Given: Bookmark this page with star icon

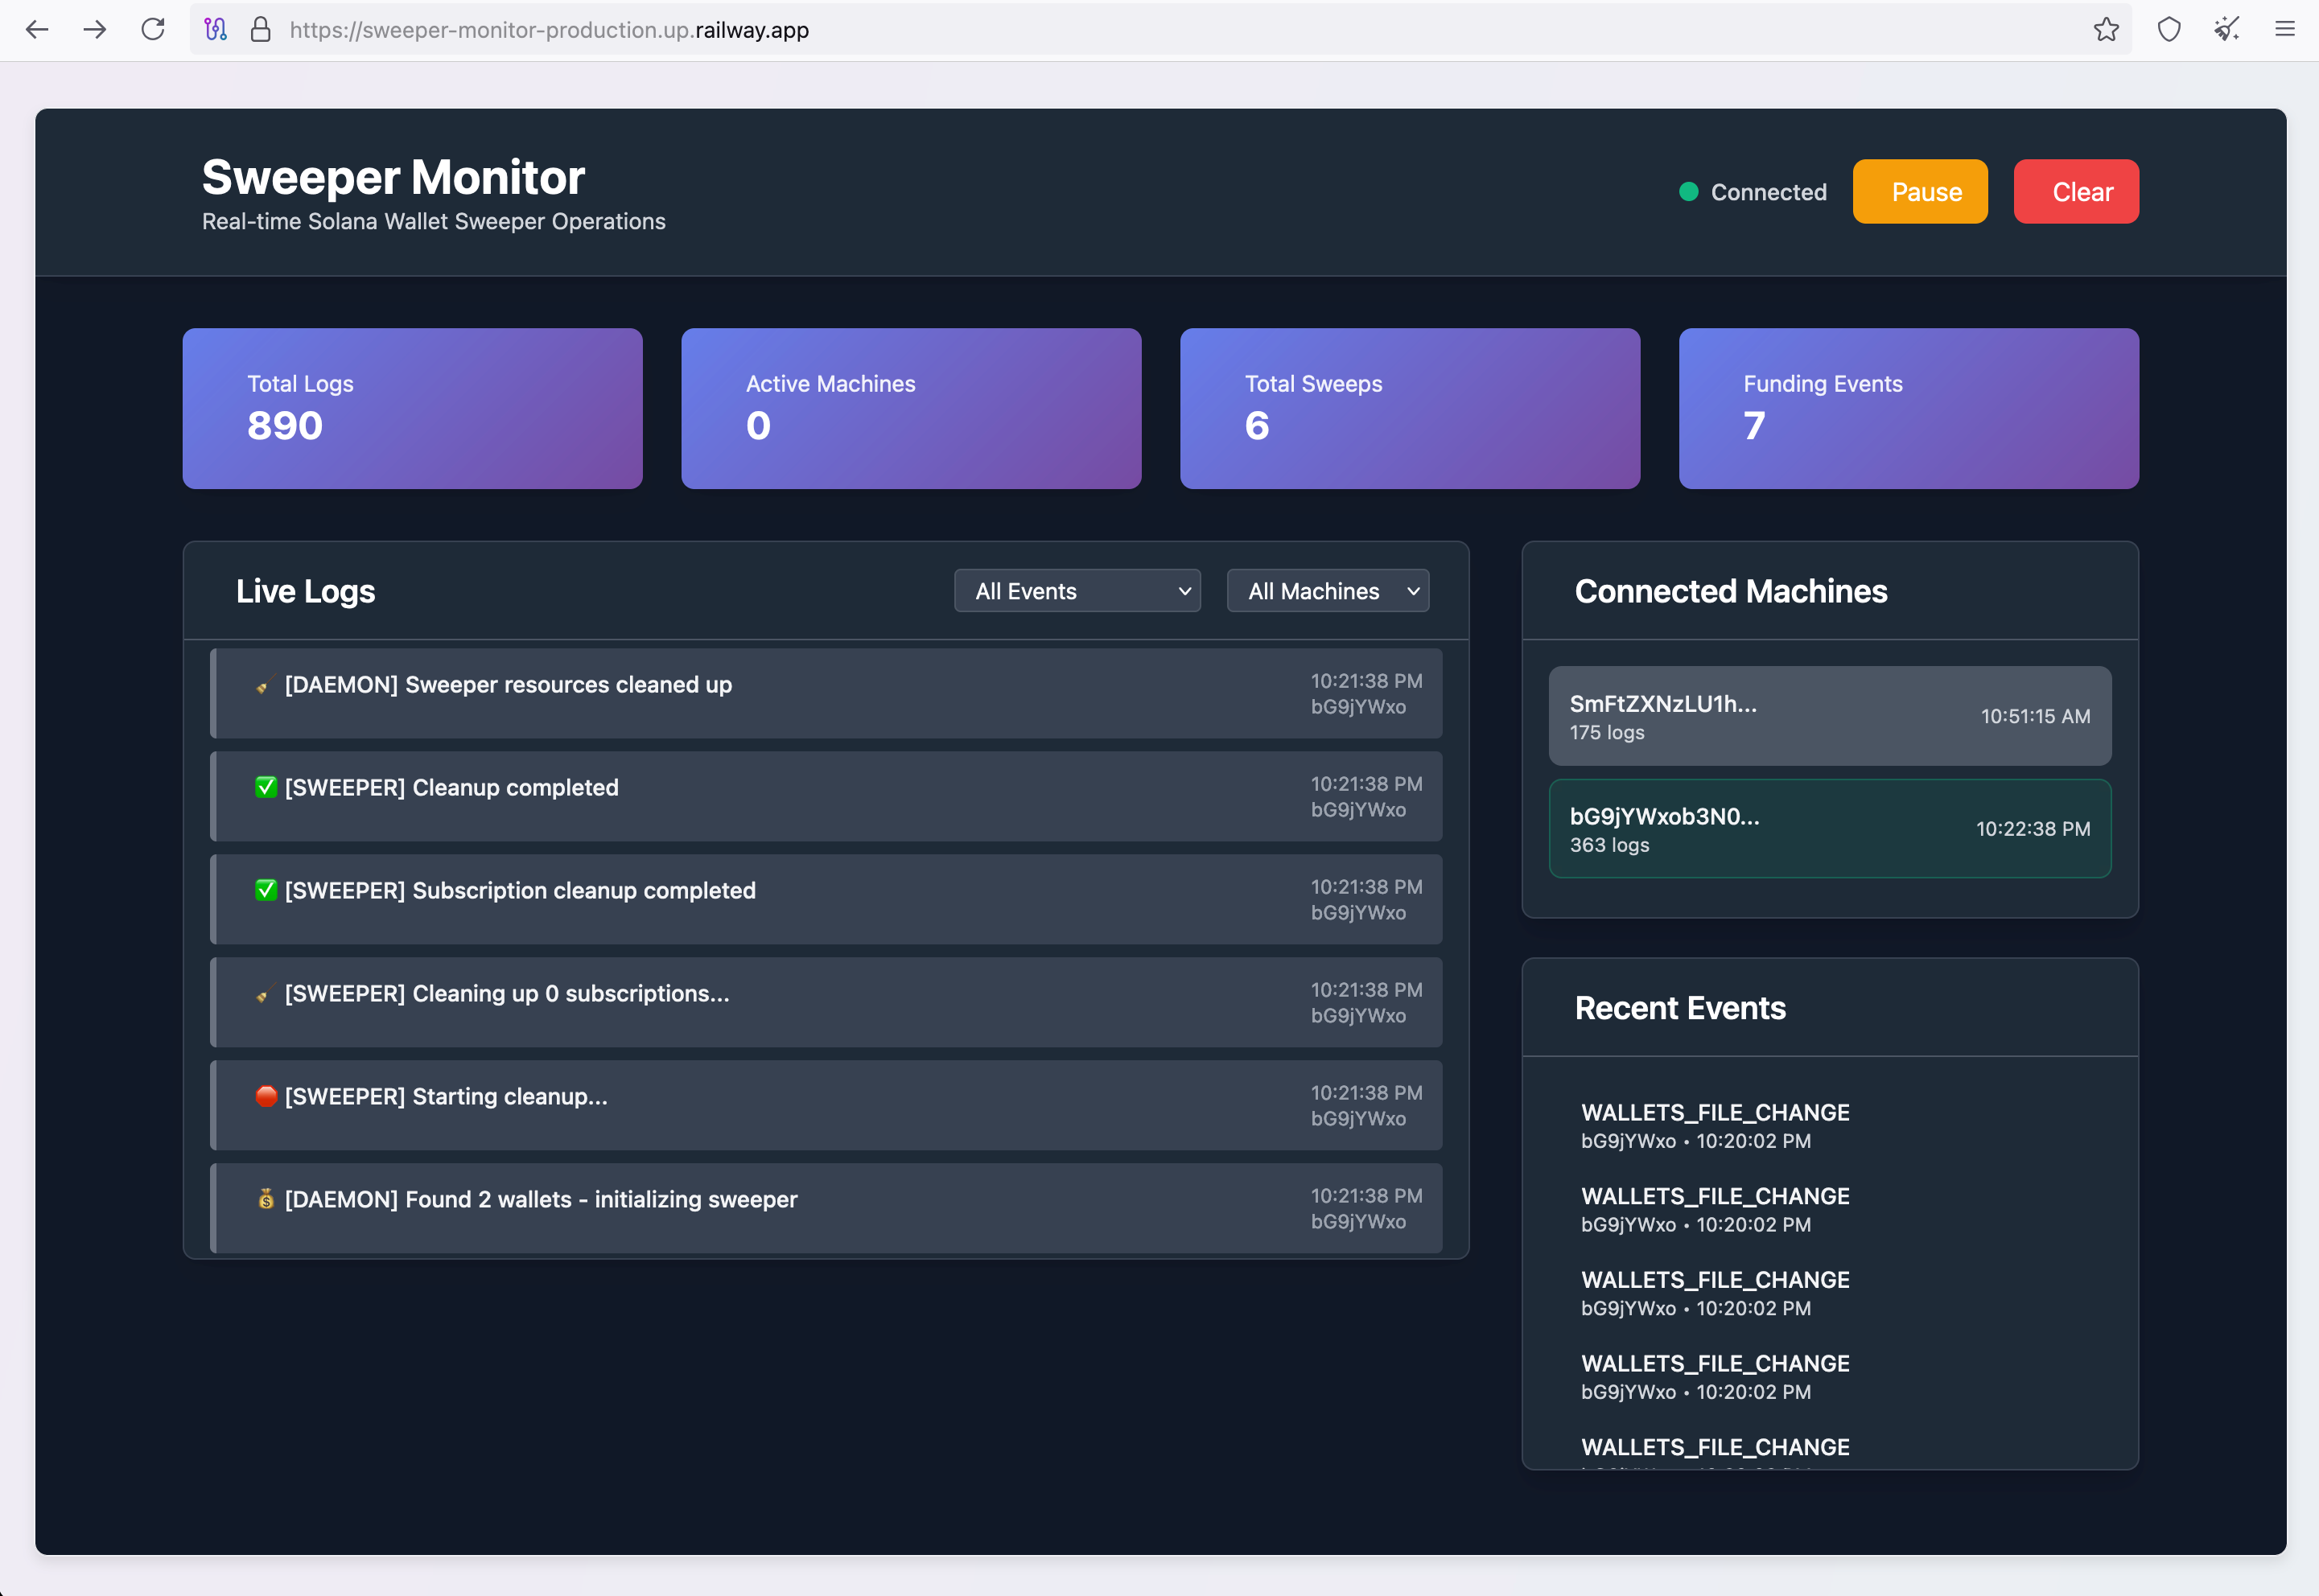Looking at the screenshot, I should point(2106,30).
